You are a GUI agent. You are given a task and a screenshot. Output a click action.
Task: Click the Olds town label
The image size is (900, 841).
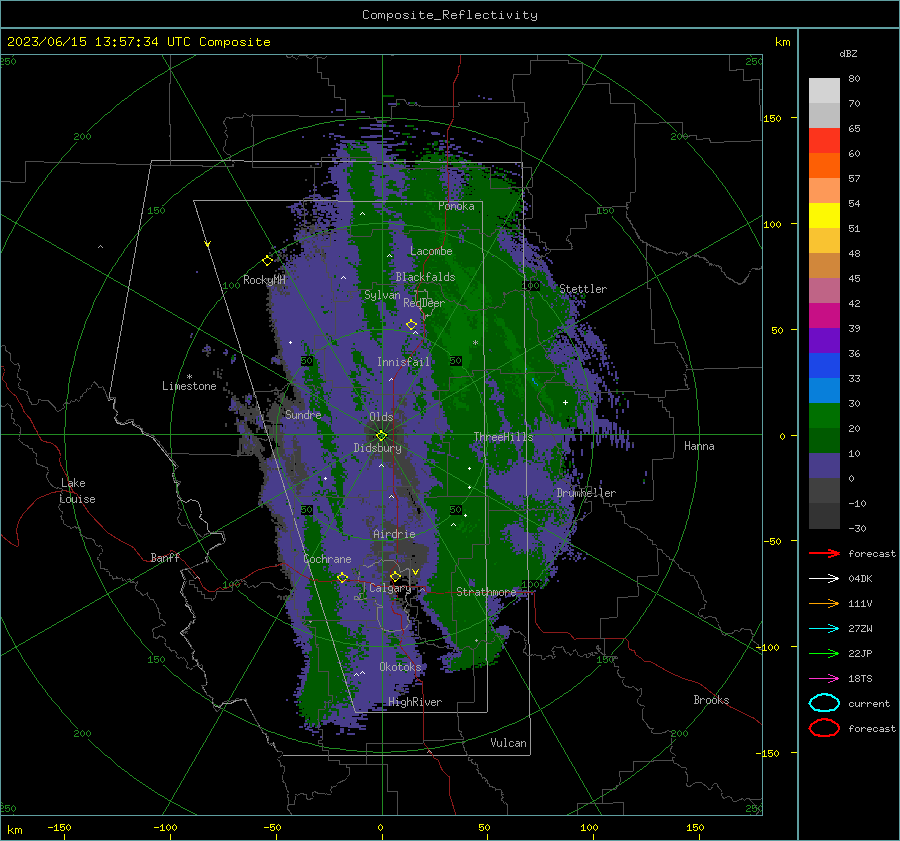click(381, 417)
